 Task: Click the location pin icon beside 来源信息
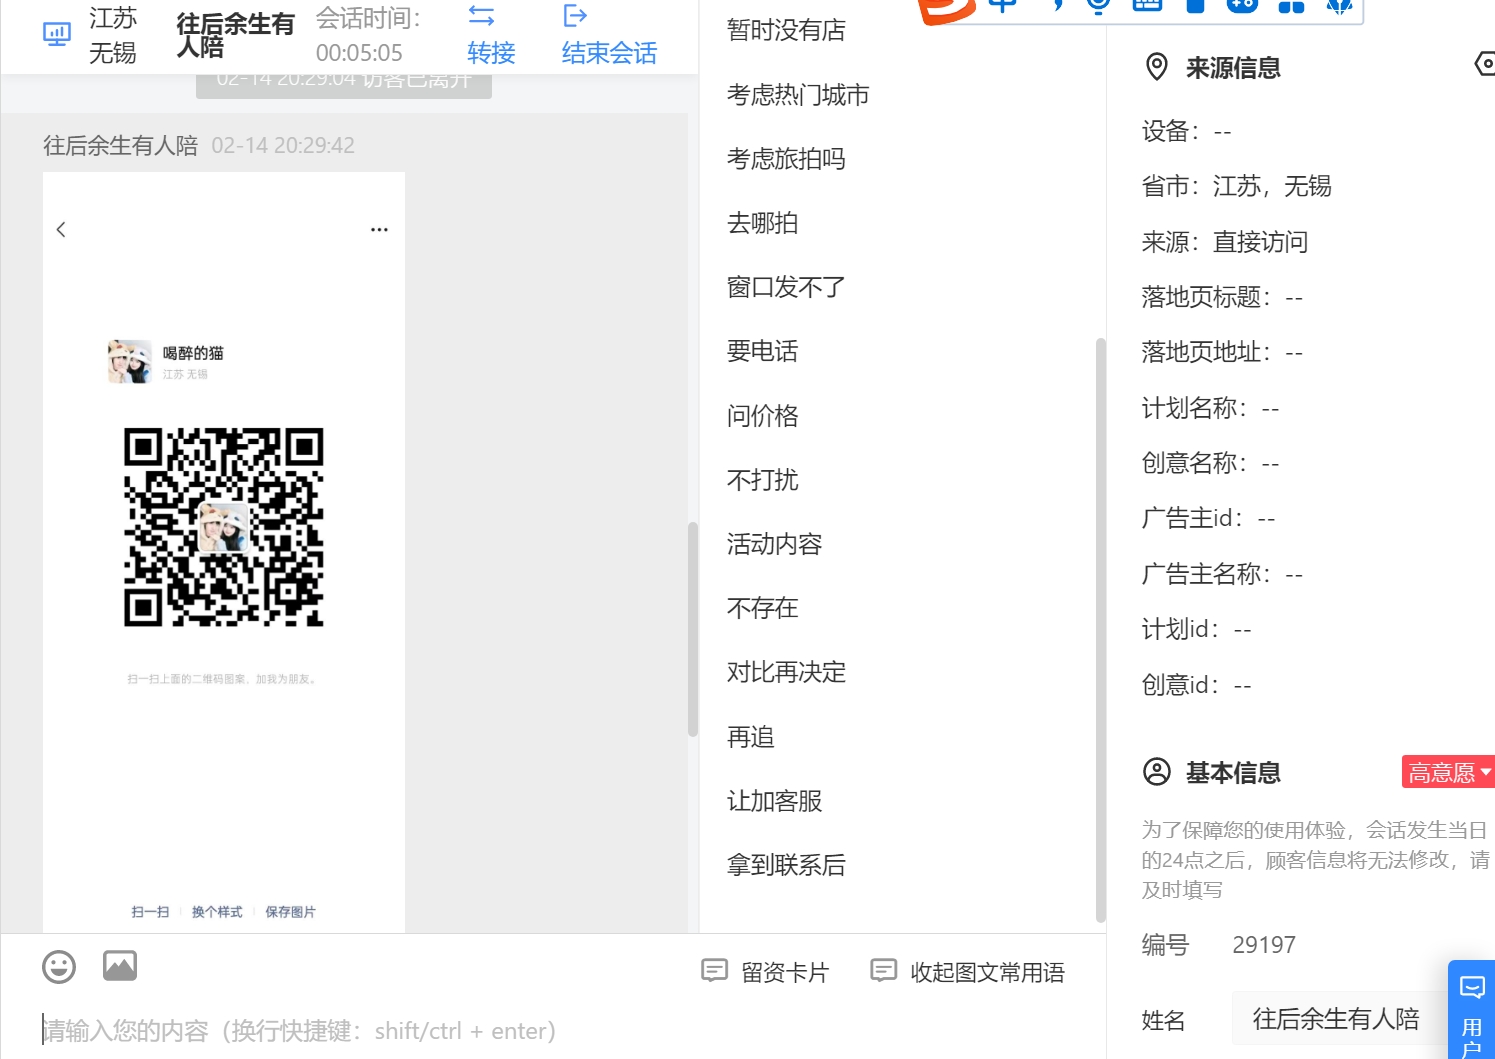[1156, 67]
